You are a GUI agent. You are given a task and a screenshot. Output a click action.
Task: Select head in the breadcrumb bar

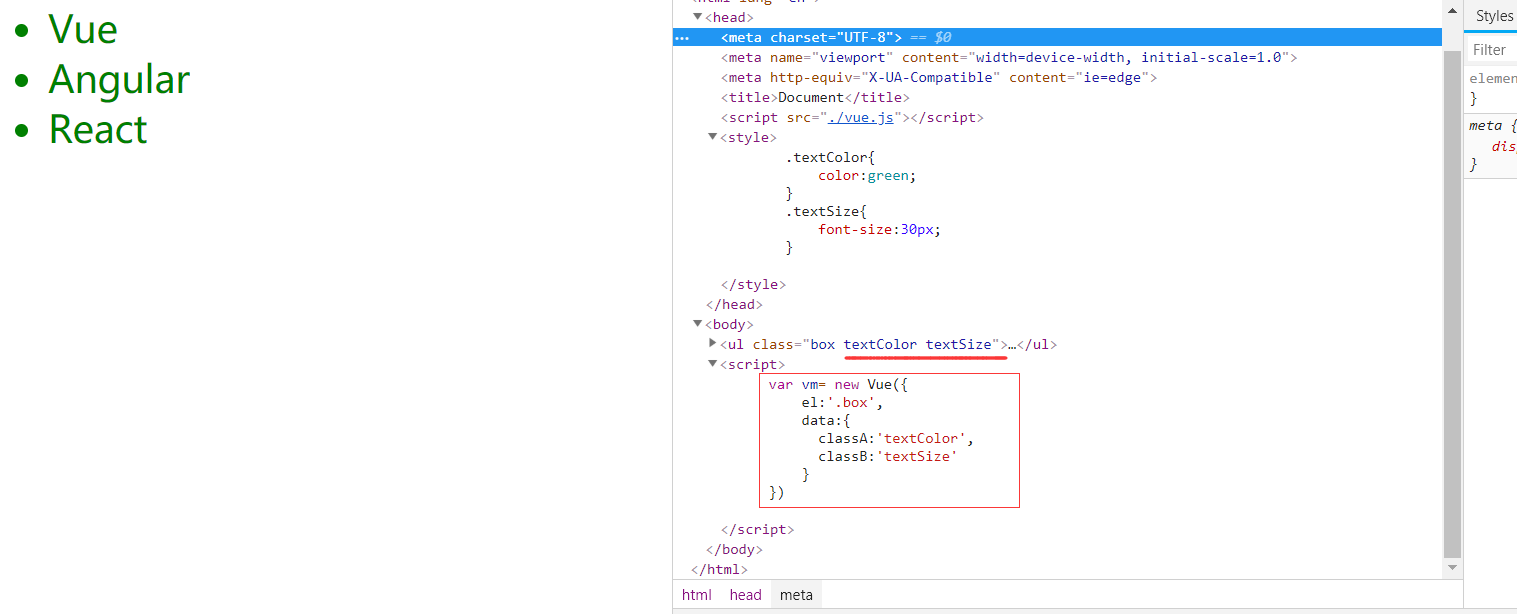(745, 595)
